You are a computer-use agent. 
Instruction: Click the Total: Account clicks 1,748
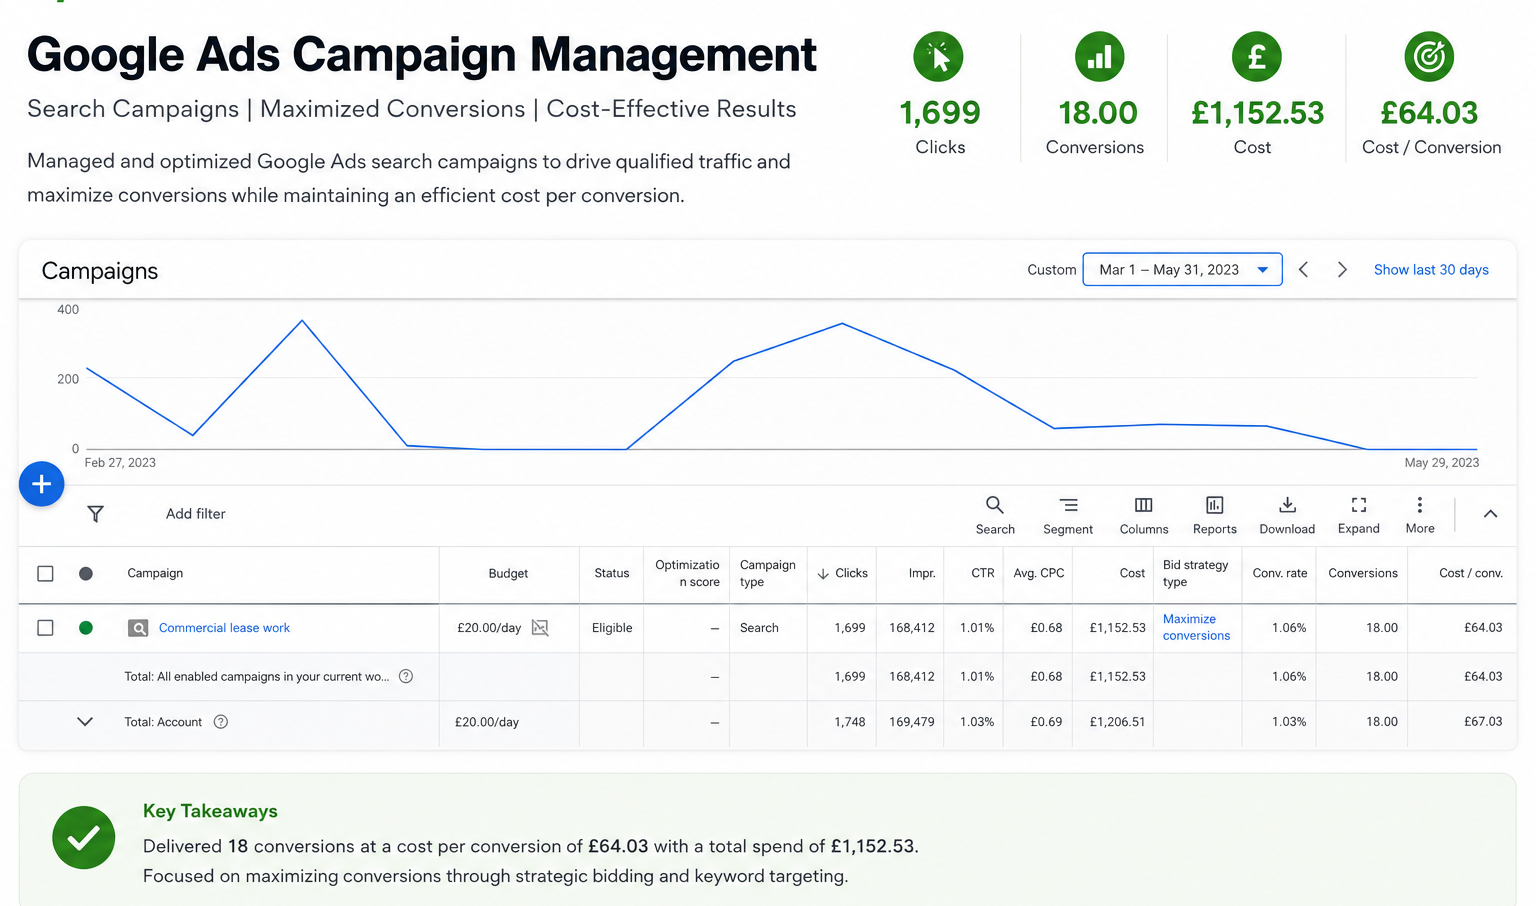(850, 722)
